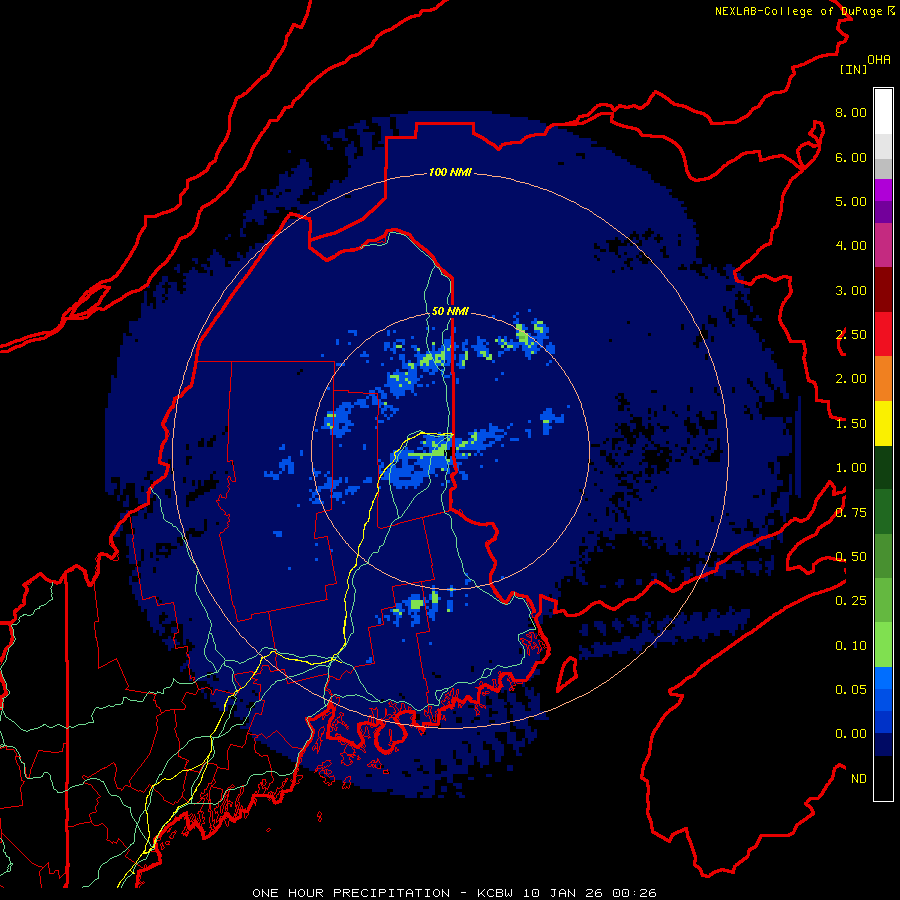The height and width of the screenshot is (900, 900).
Task: Pick the orange swatch in the color scale
Action: 883,379
